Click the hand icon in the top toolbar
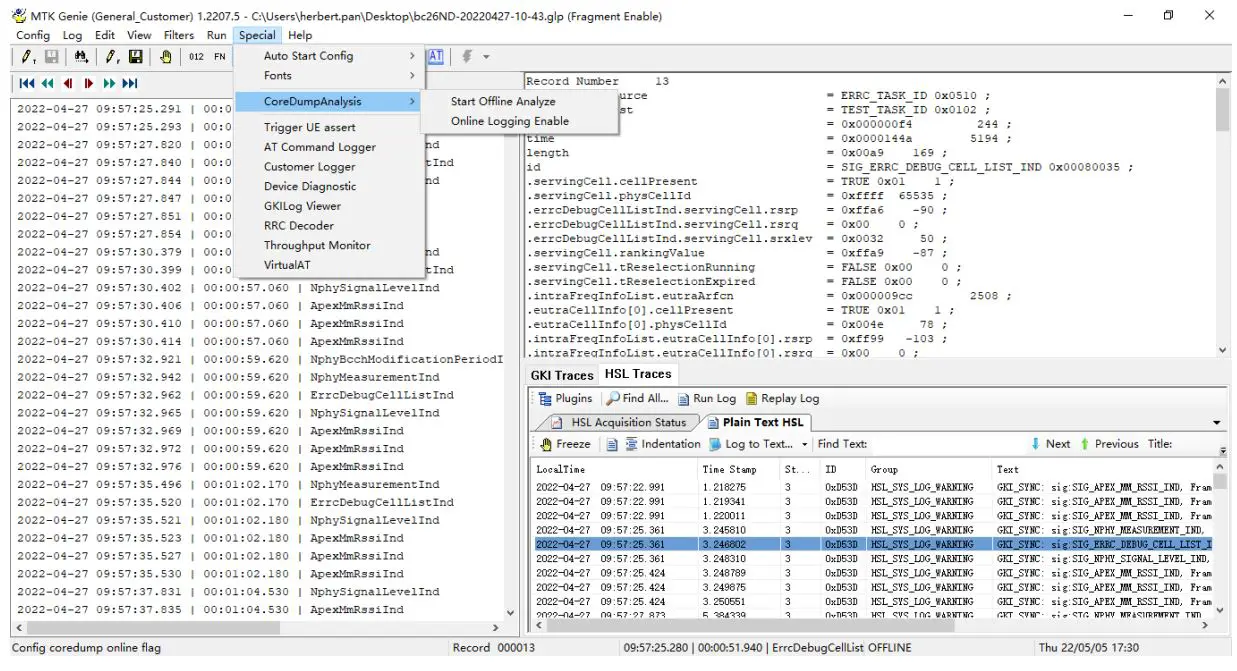 pyautogui.click(x=165, y=57)
